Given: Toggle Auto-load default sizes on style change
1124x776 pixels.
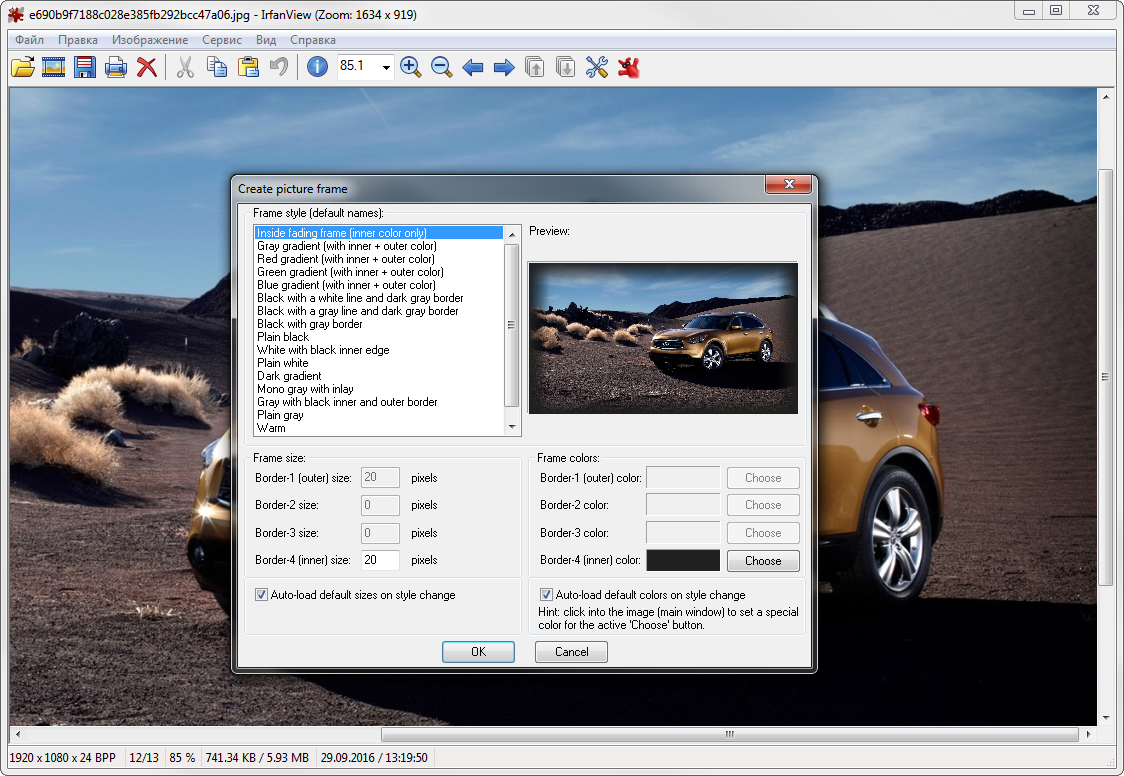Looking at the screenshot, I should pyautogui.click(x=263, y=595).
